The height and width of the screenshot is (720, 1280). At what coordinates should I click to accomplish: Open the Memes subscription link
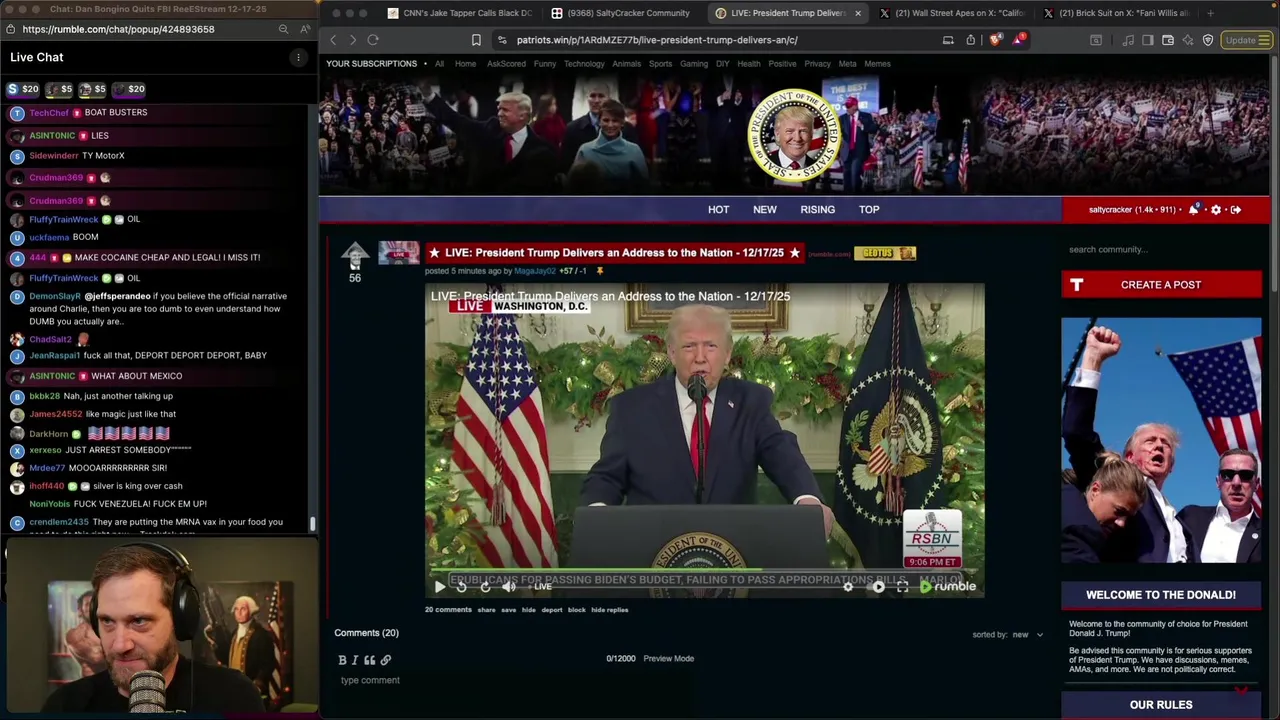point(877,64)
